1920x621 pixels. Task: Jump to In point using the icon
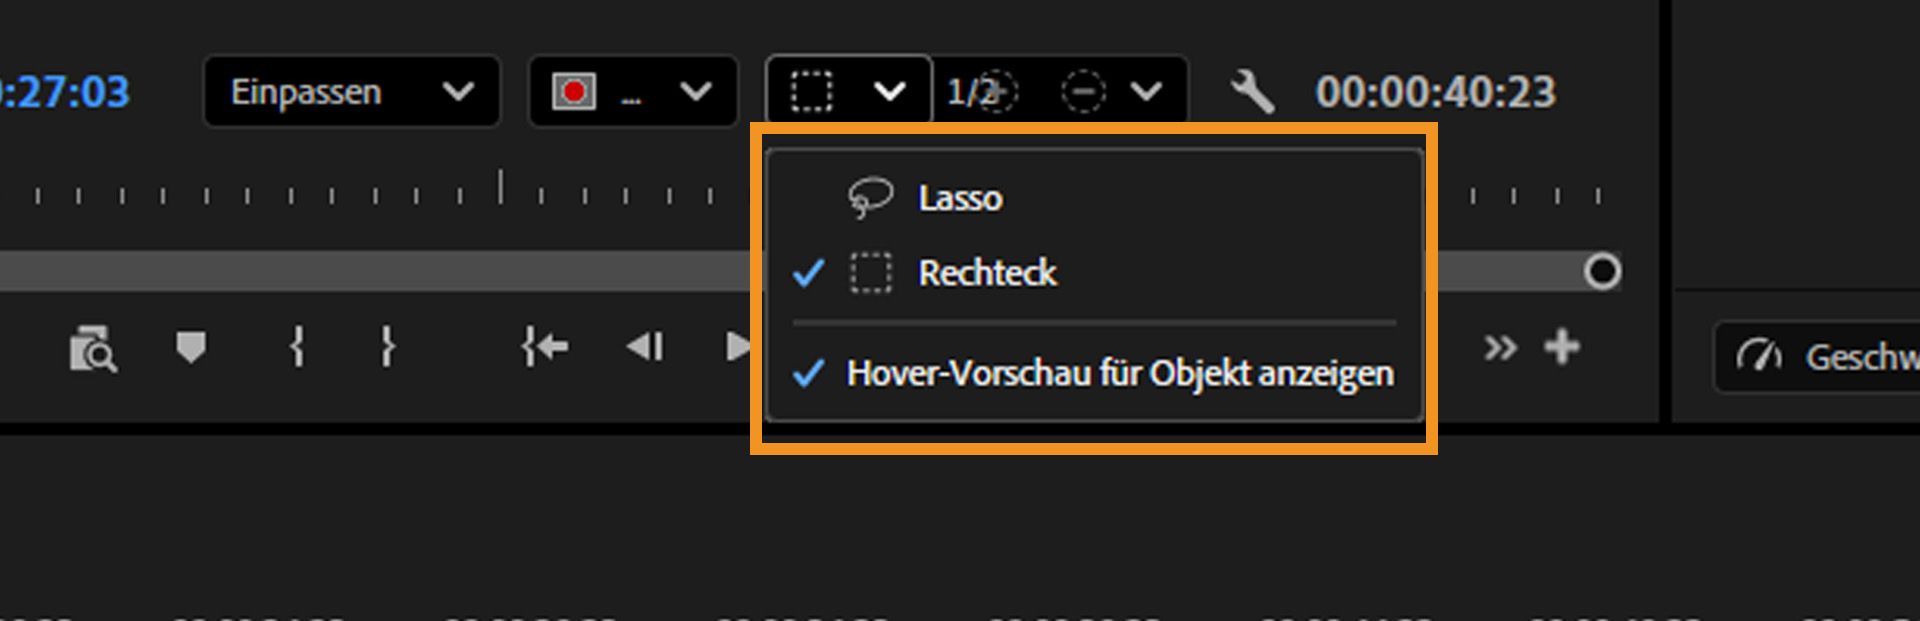point(545,347)
